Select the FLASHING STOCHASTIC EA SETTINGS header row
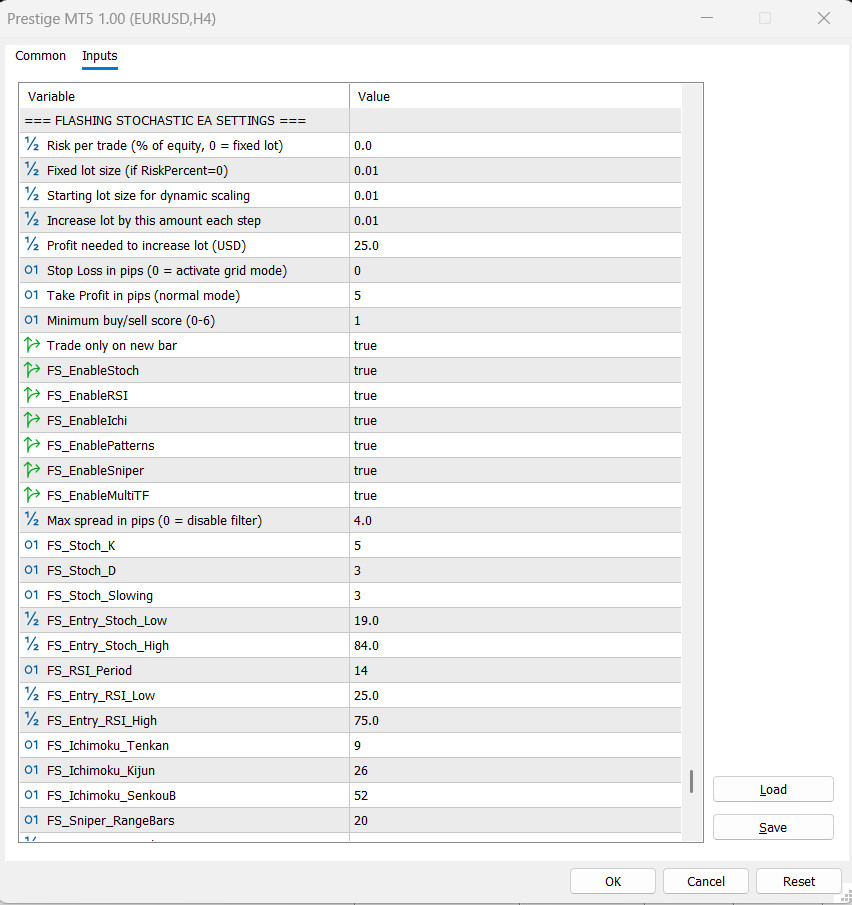The image size is (852, 905). (350, 121)
